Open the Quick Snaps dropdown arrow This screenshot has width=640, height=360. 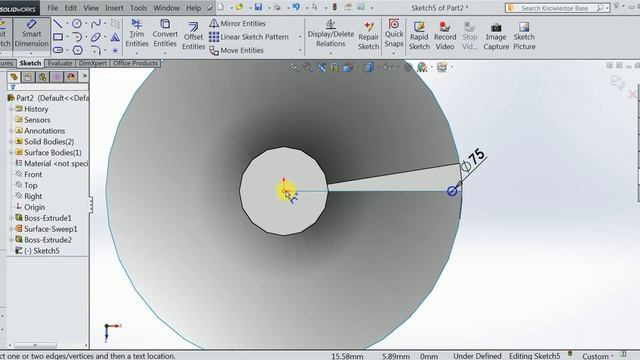click(394, 53)
